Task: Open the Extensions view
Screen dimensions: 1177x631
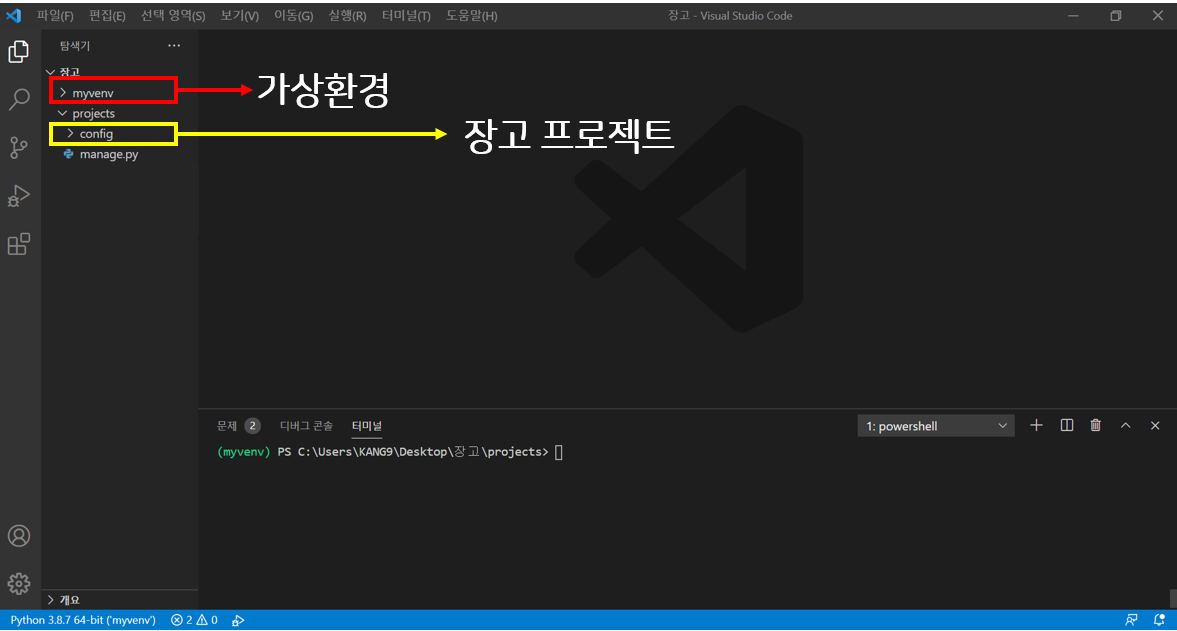Action: [x=19, y=244]
